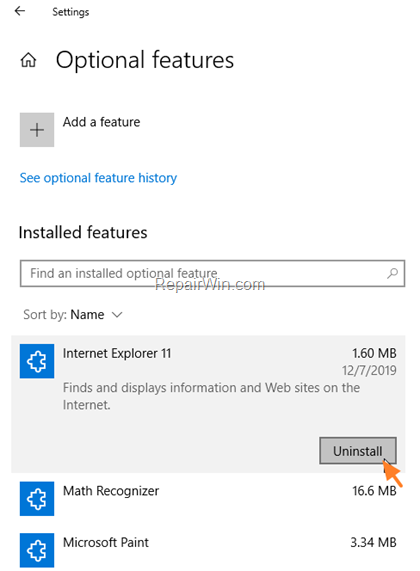Focus the Find an installed optional feature box
This screenshot has width=420, height=571.
click(212, 273)
